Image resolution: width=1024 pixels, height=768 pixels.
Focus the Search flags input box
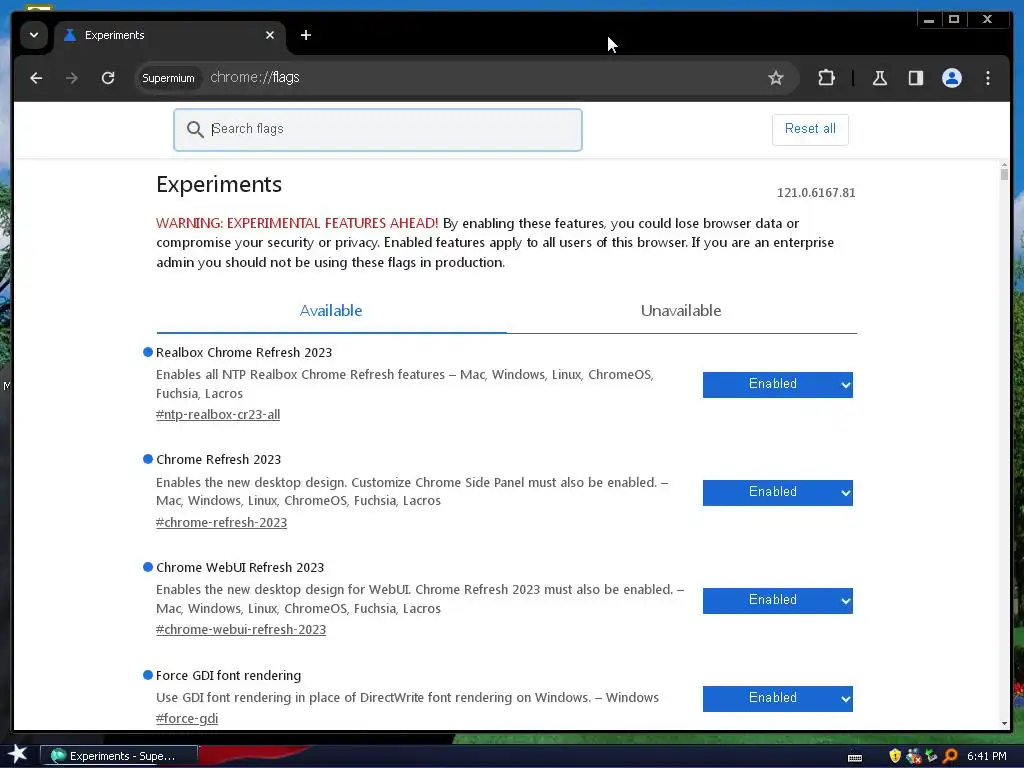pos(377,130)
